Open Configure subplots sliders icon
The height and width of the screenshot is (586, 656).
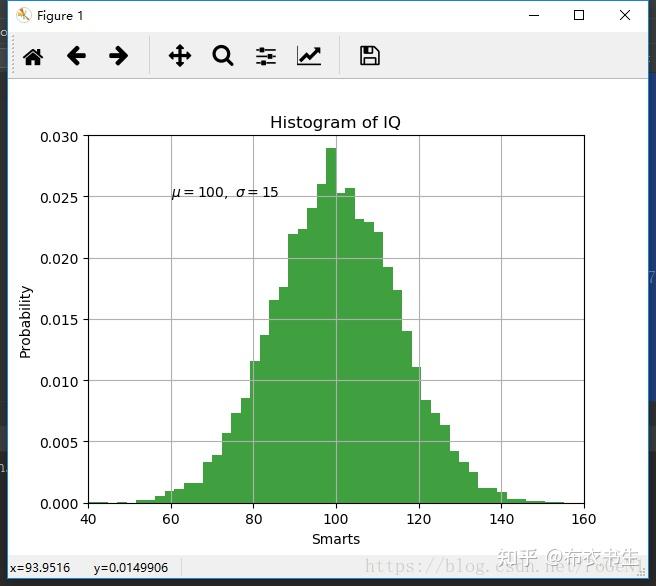(266, 56)
